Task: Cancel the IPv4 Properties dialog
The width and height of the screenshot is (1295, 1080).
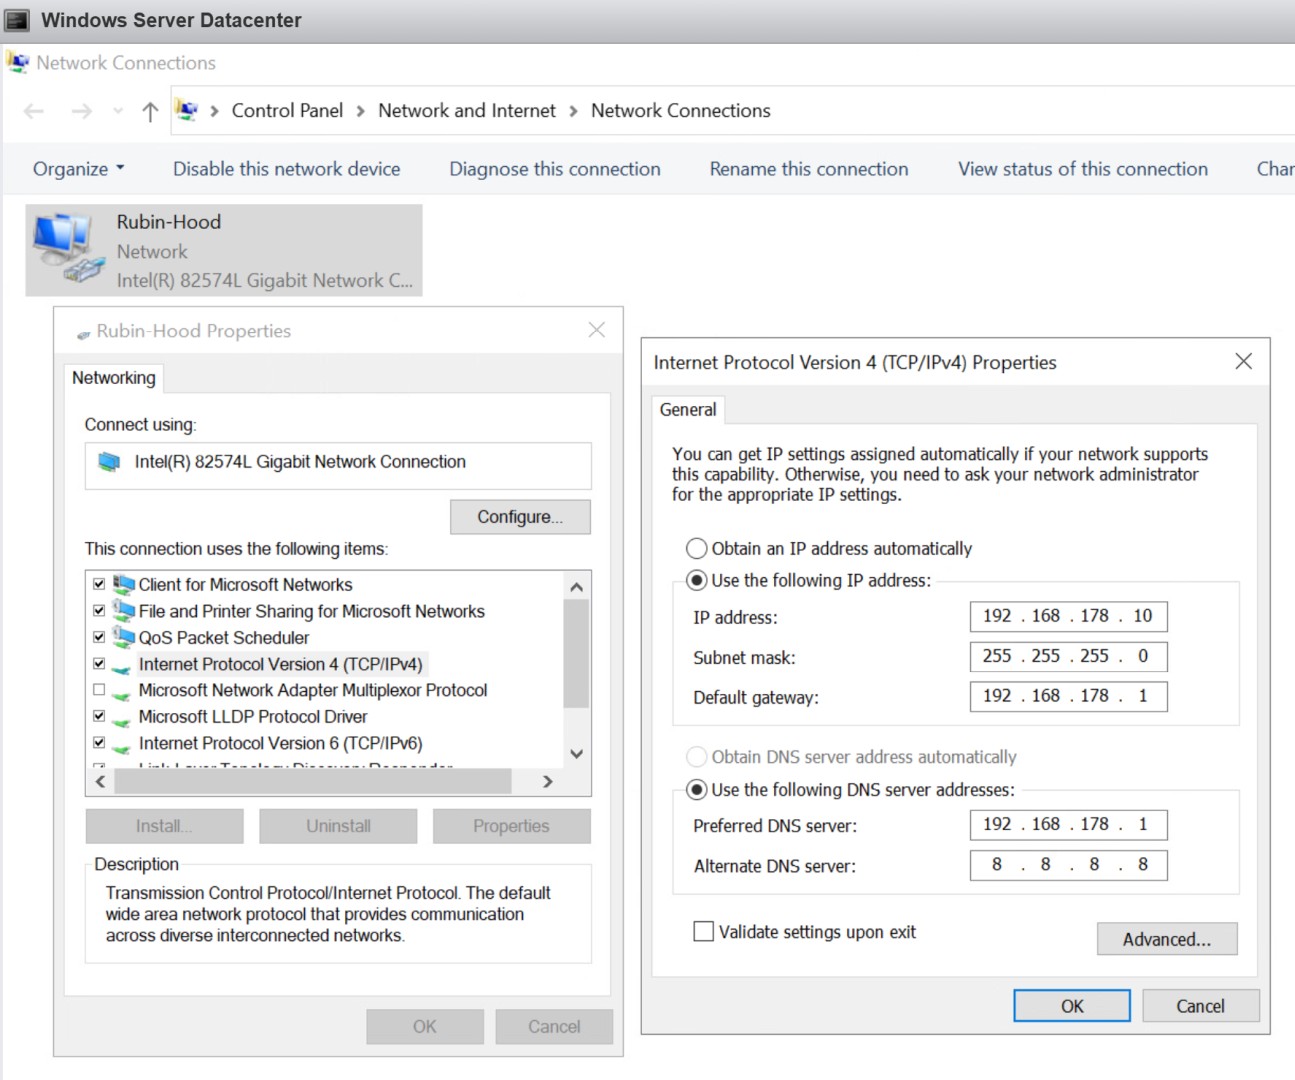Action: [x=1200, y=1006]
